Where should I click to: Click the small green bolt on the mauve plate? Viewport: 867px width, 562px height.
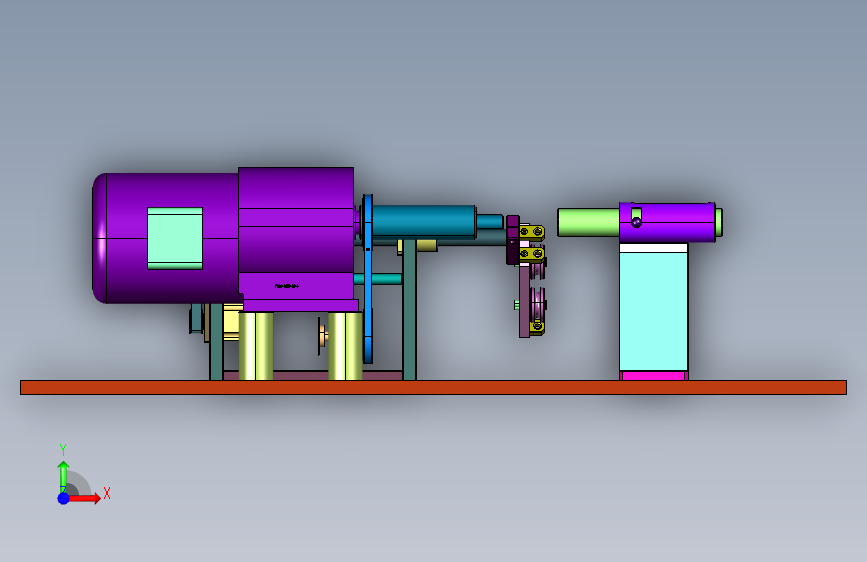click(516, 305)
